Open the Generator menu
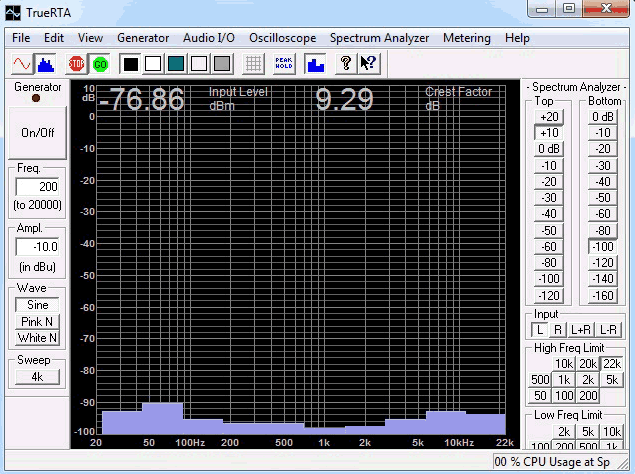Viewport: 635px width, 474px height. point(143,38)
